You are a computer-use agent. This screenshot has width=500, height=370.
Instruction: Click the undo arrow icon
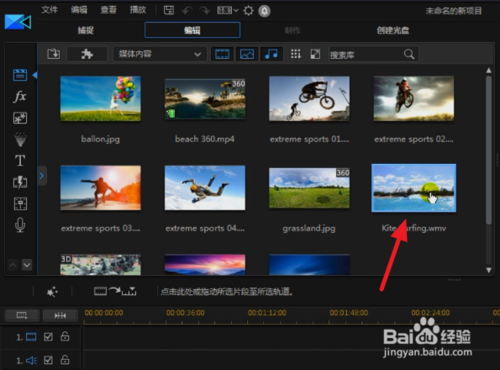[x=187, y=11]
